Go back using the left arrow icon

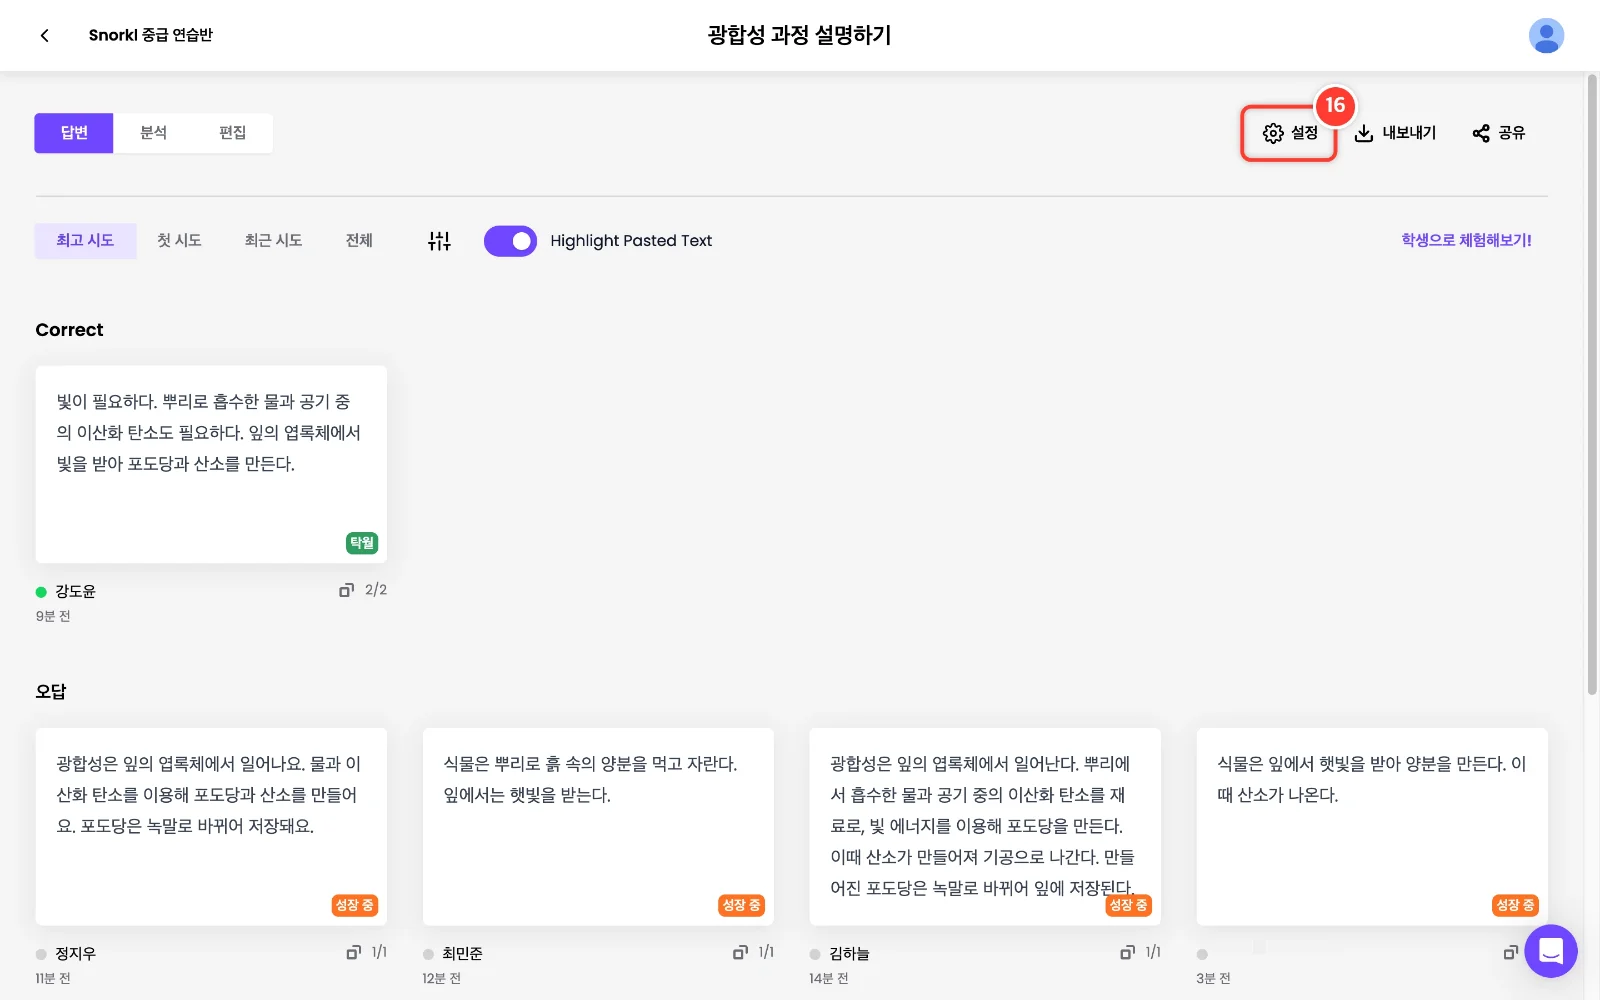[44, 35]
